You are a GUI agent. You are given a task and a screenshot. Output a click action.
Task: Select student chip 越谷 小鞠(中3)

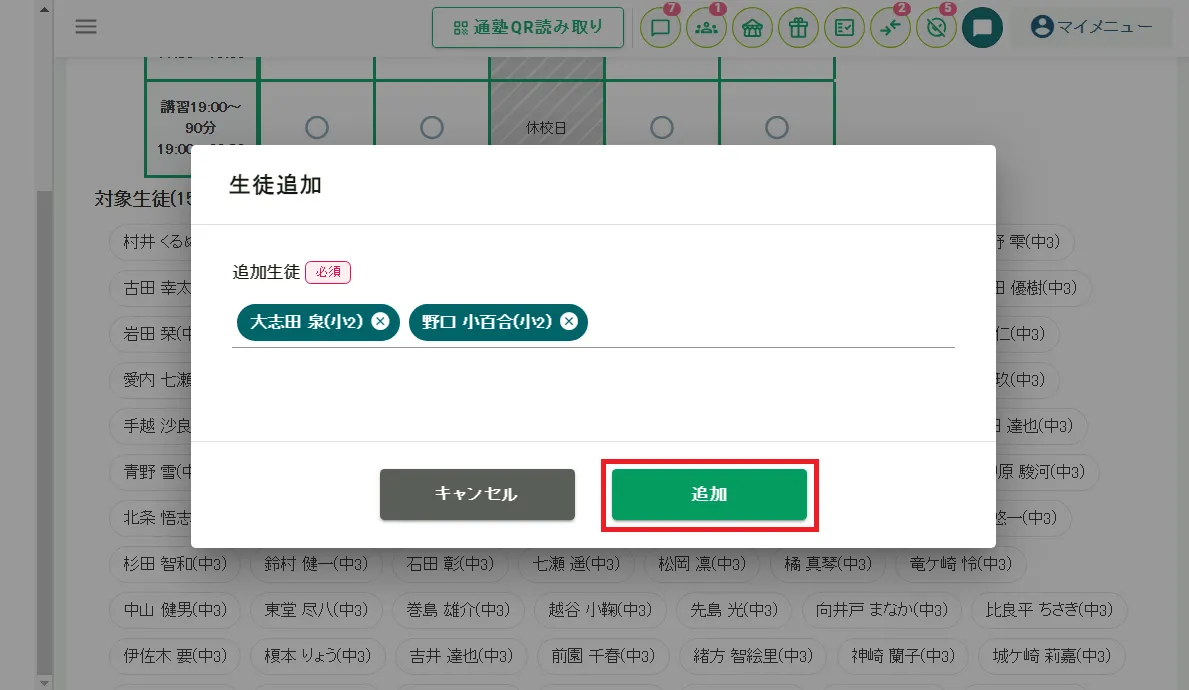(600, 610)
